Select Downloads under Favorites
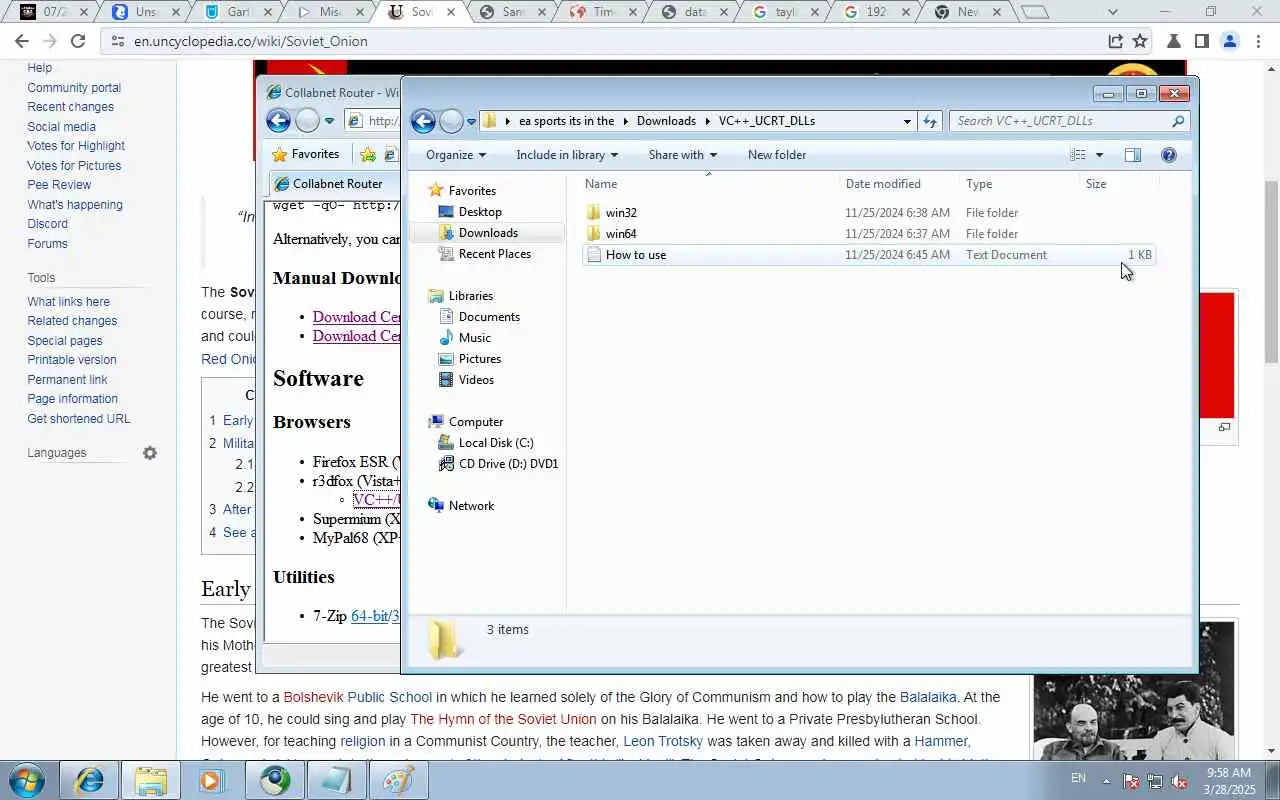Viewport: 1280px width, 800px height. pyautogui.click(x=488, y=233)
